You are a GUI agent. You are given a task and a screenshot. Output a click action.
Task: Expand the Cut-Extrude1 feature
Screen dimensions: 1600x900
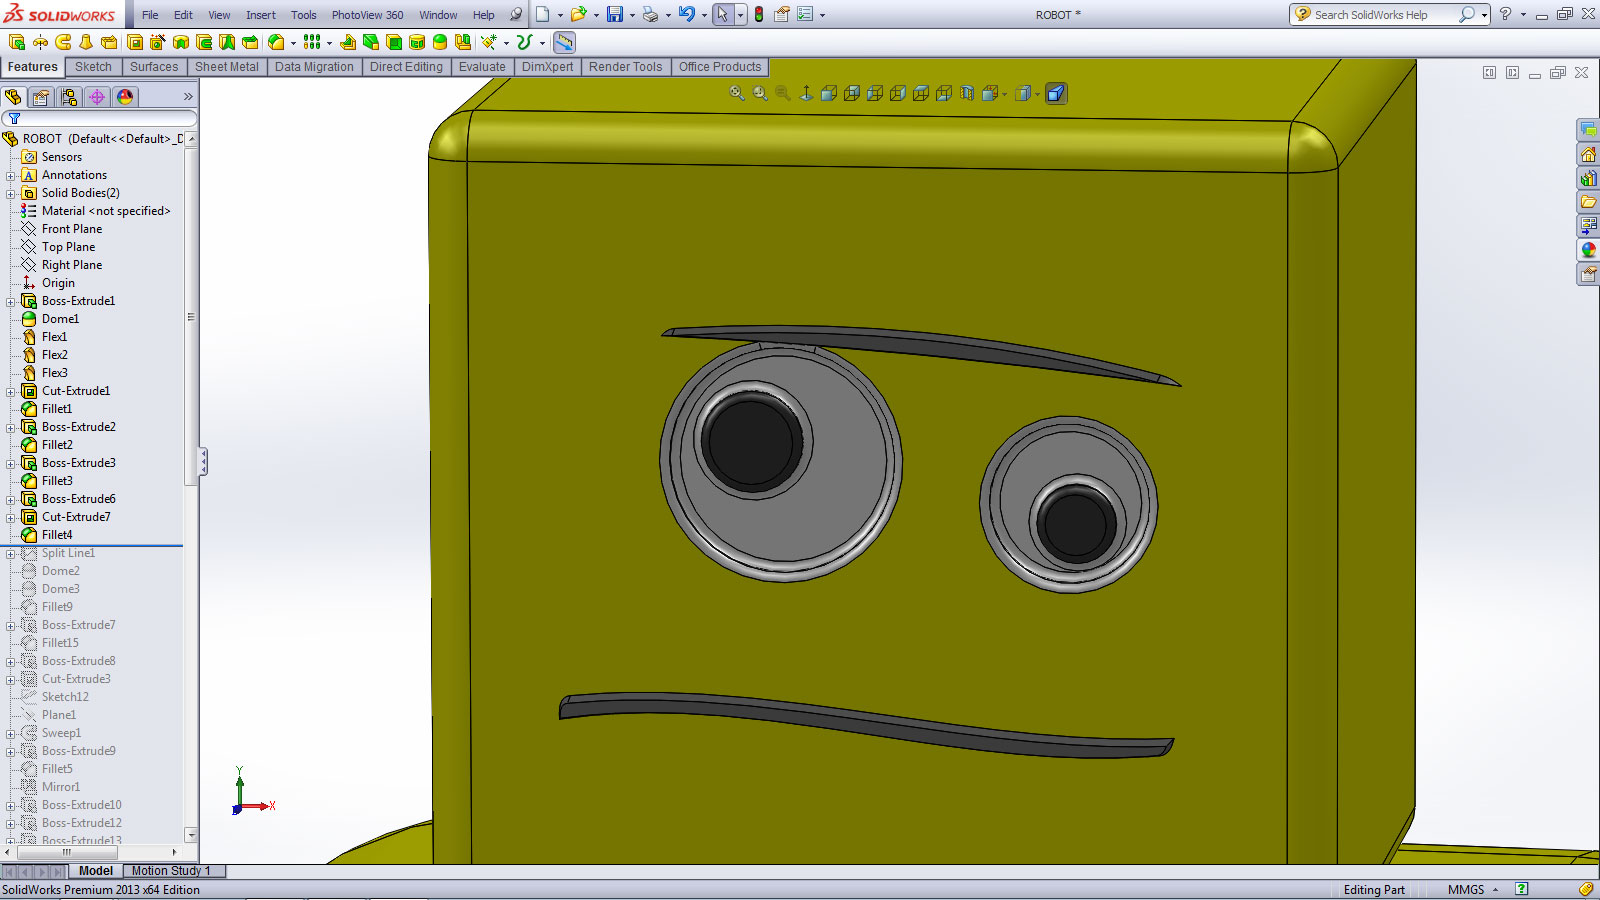pyautogui.click(x=11, y=391)
